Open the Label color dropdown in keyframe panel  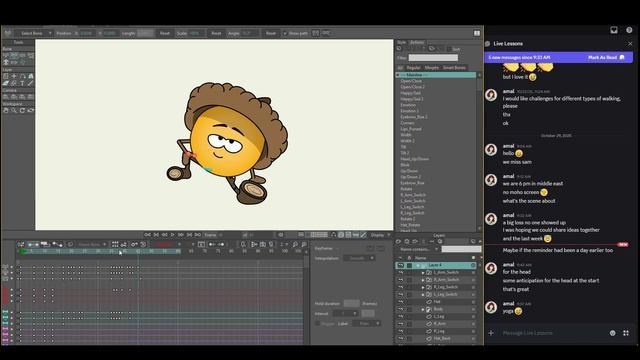coord(367,324)
